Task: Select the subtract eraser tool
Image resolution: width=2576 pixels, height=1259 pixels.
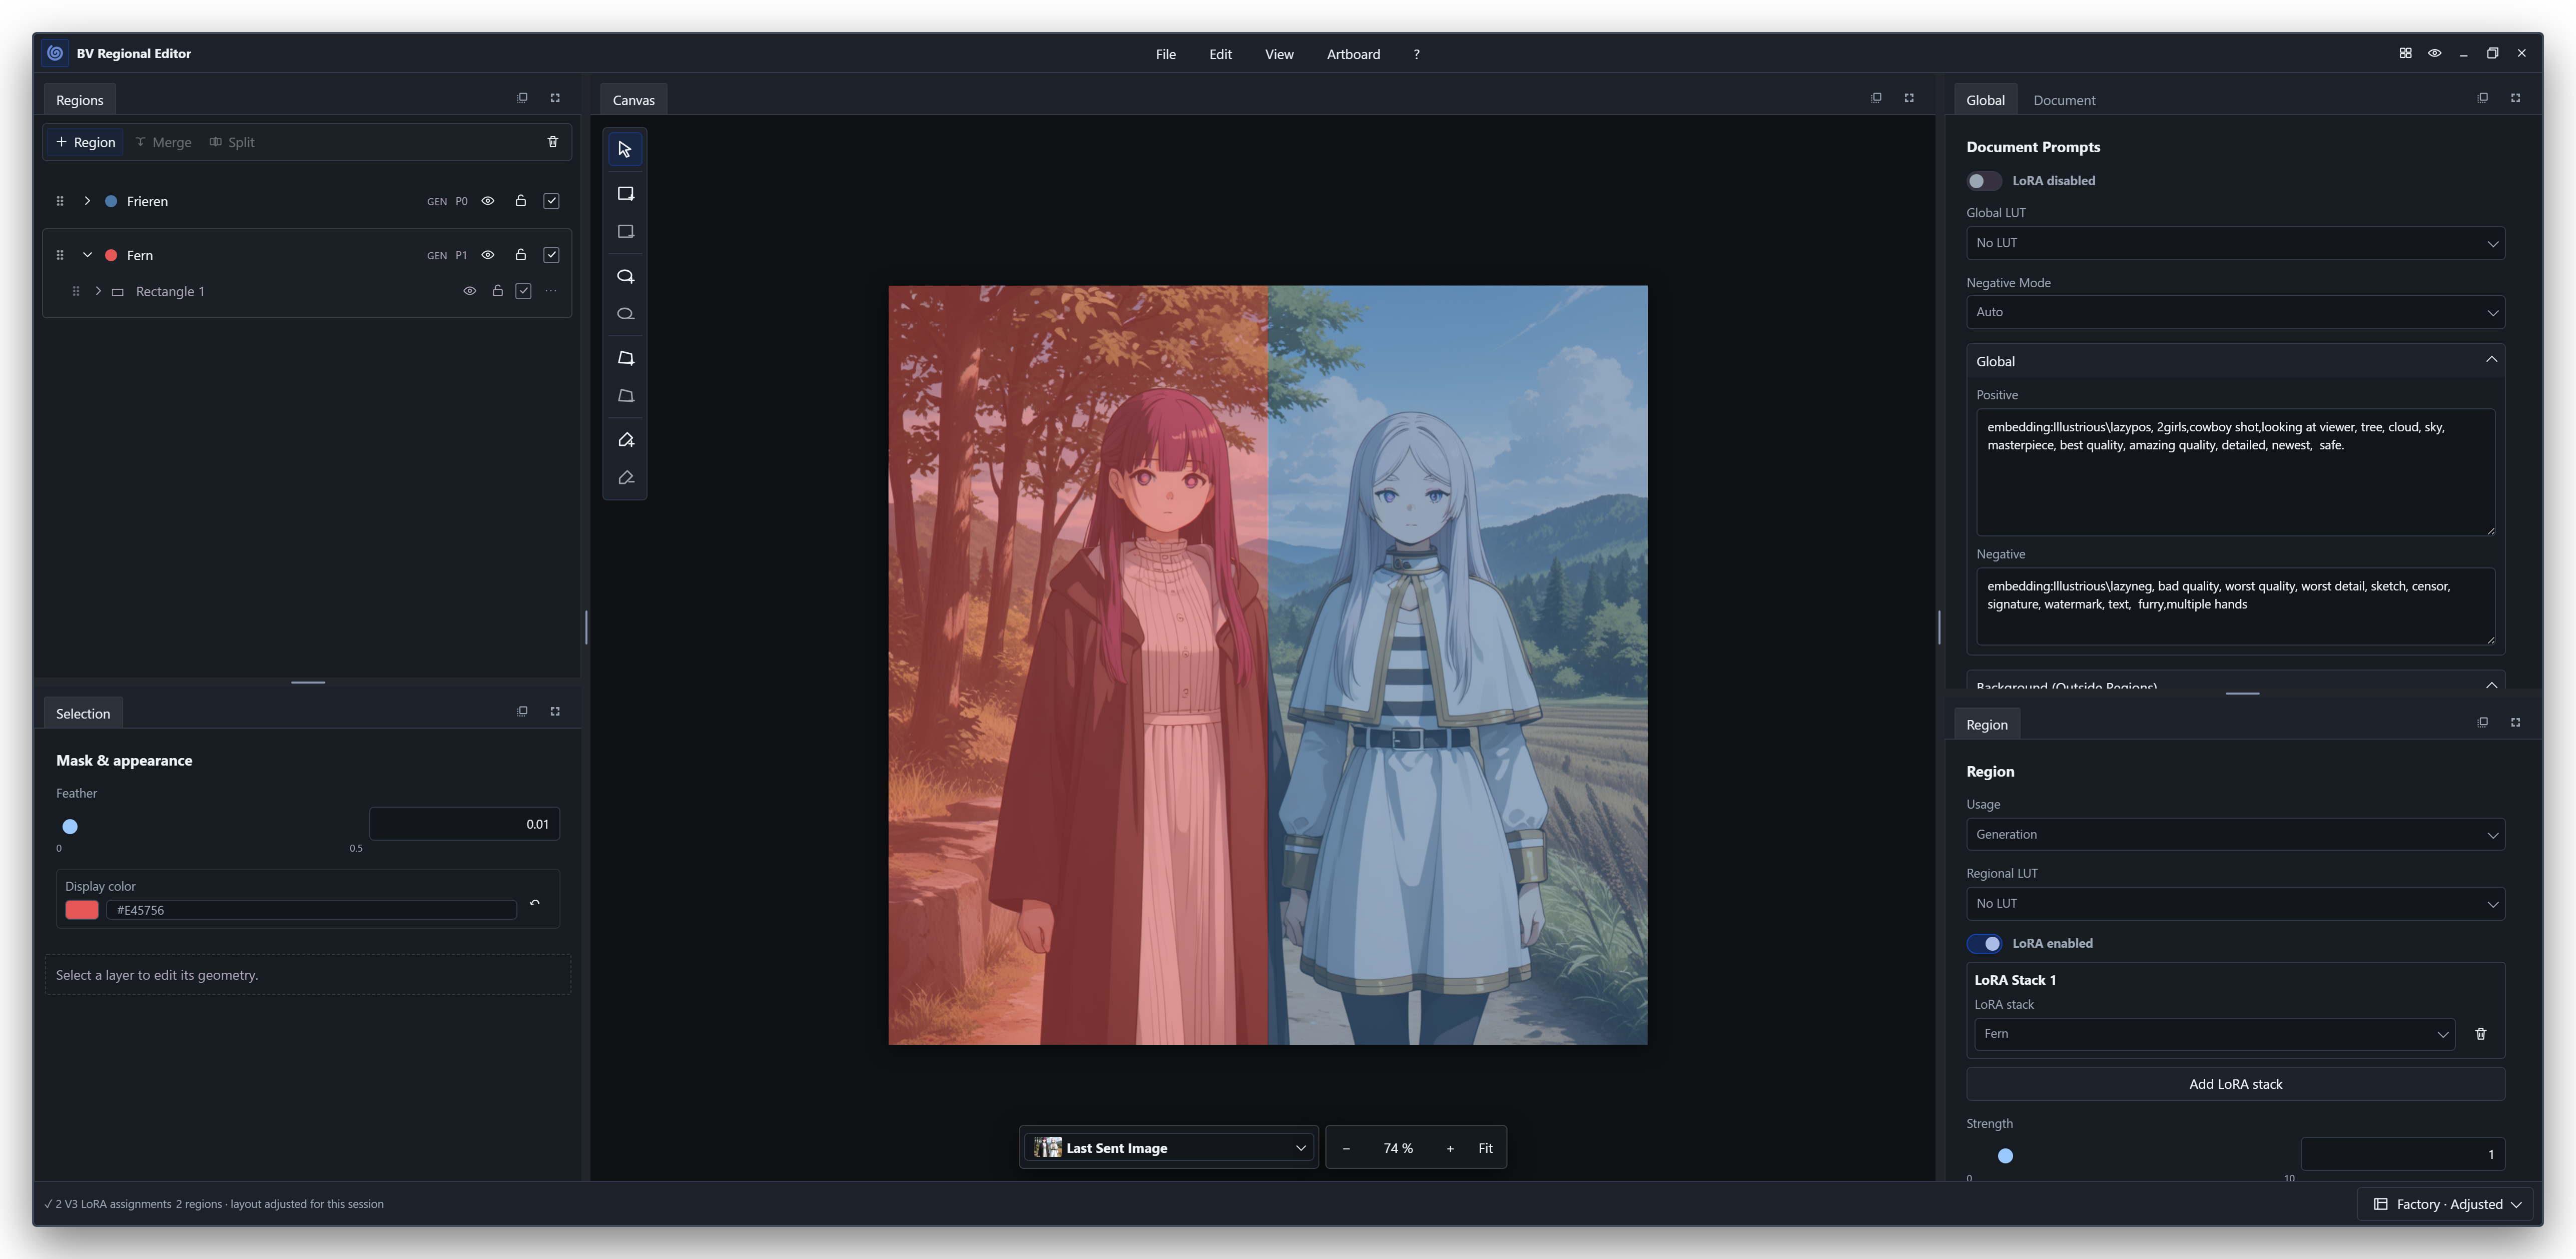Action: pos(625,478)
